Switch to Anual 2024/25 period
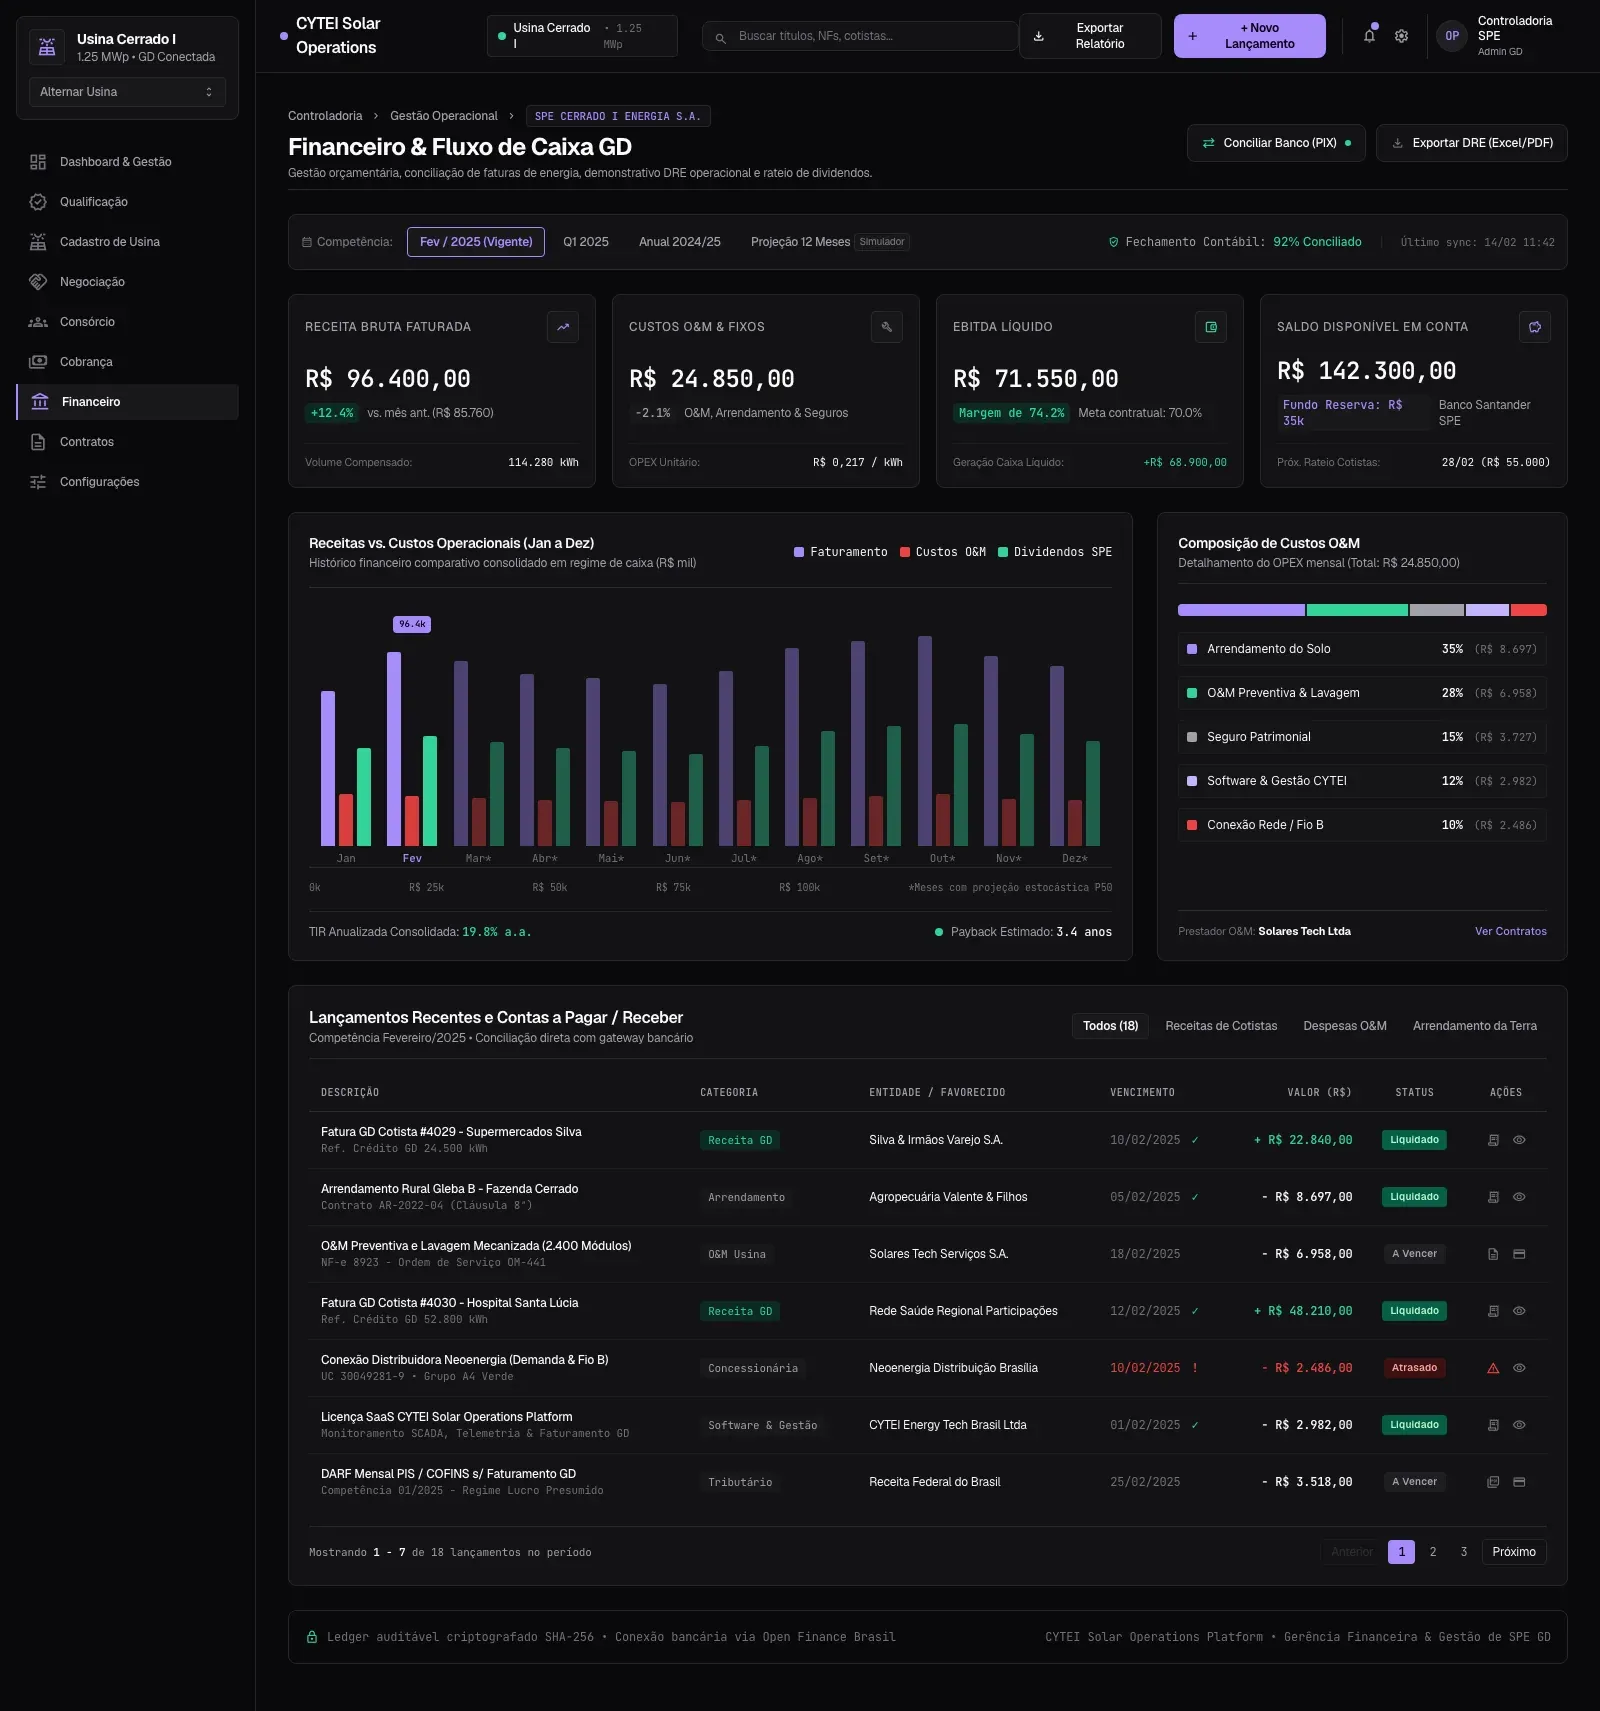Screen dimensions: 1600x1711 tap(680, 242)
